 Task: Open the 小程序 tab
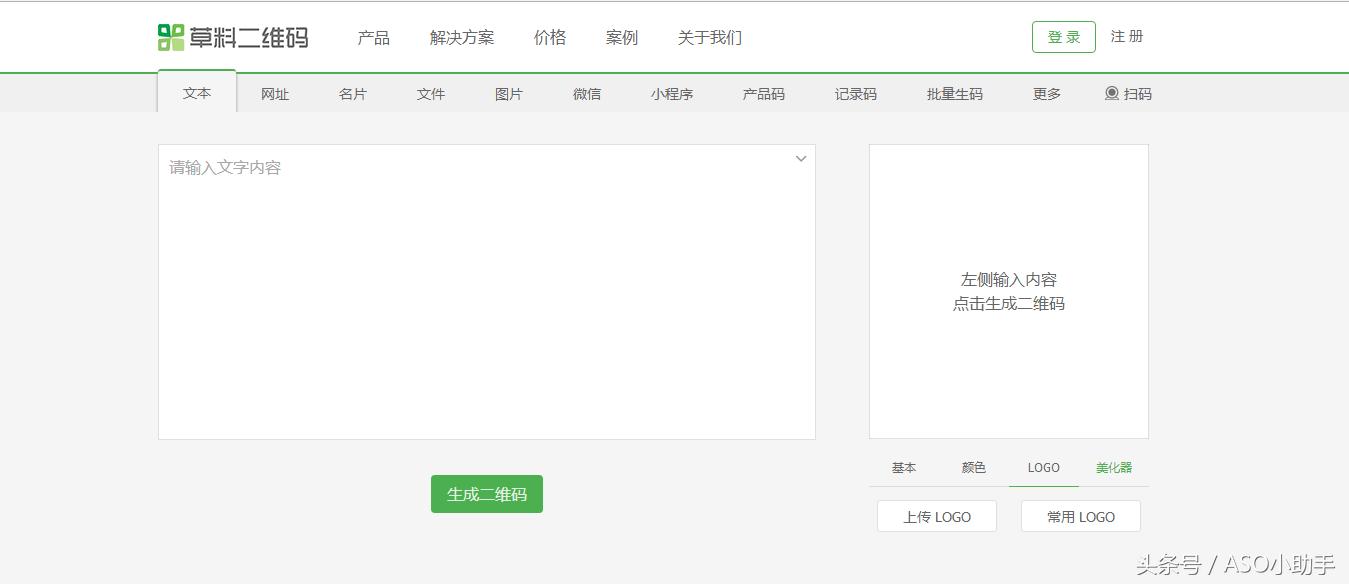(671, 93)
